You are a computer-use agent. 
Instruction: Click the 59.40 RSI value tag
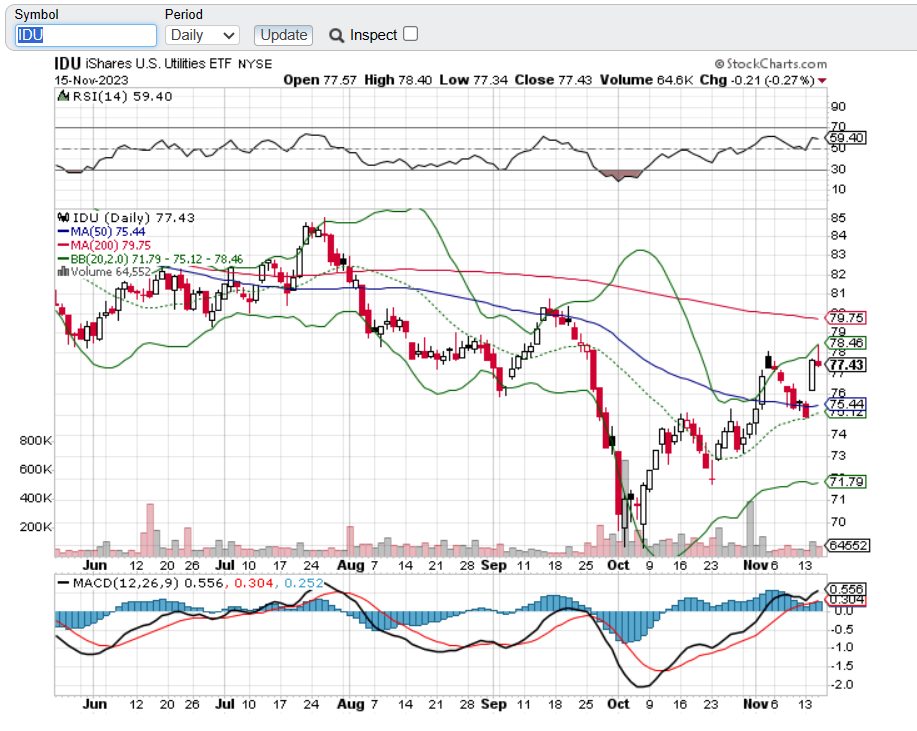pos(847,137)
